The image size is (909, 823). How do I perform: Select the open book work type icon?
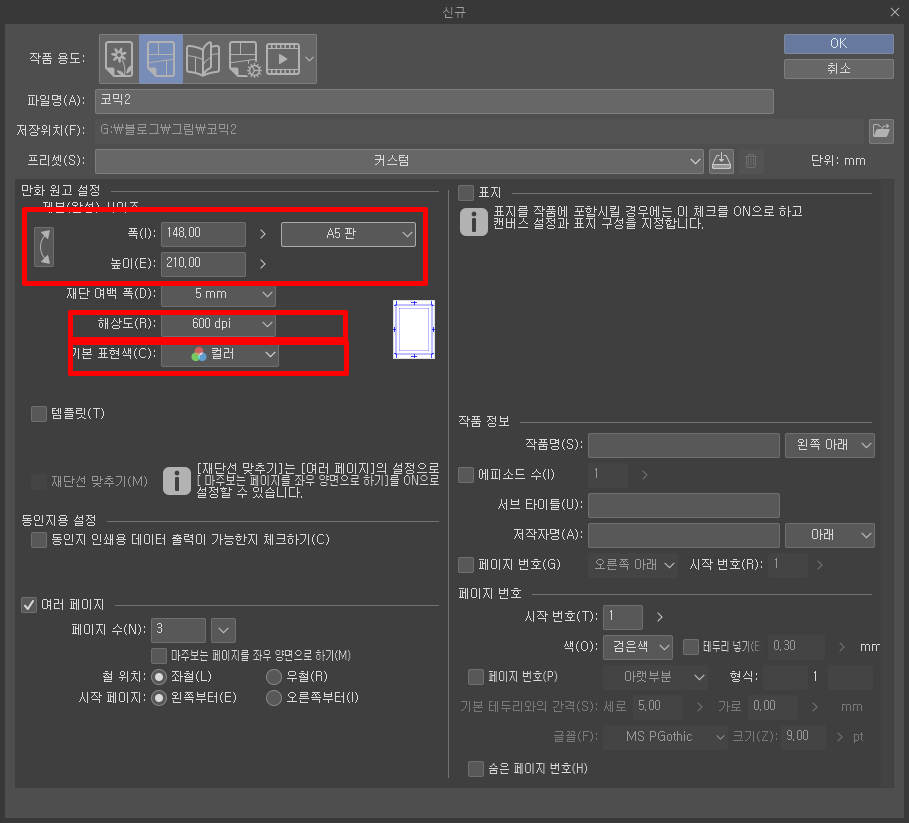pyautogui.click(x=203, y=59)
